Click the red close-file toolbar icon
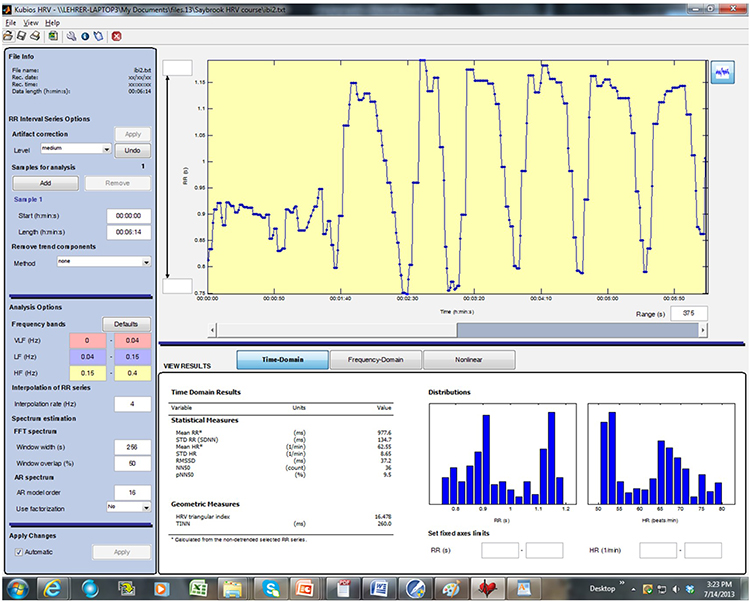 click(117, 35)
